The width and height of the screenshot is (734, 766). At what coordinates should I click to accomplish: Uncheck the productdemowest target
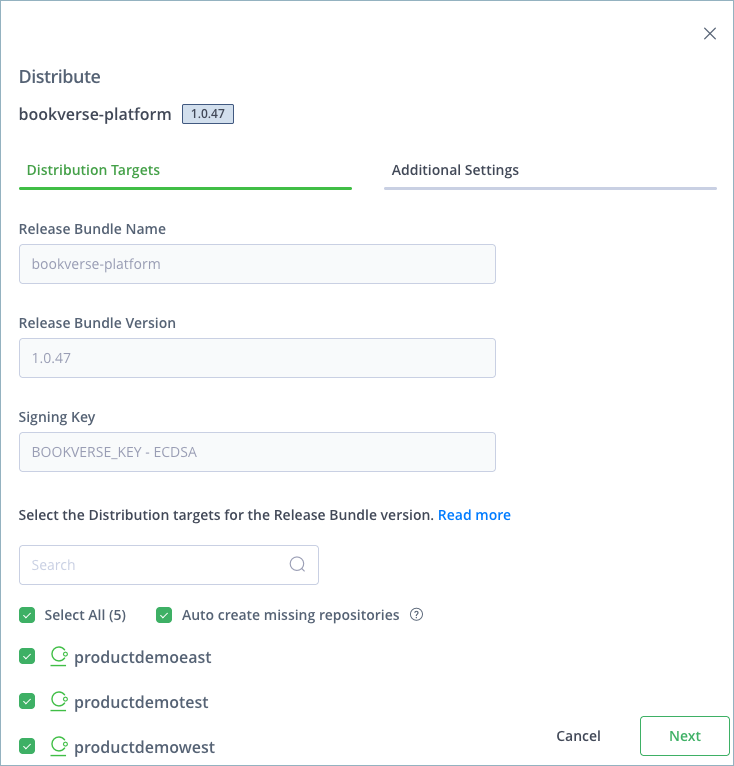coord(27,746)
